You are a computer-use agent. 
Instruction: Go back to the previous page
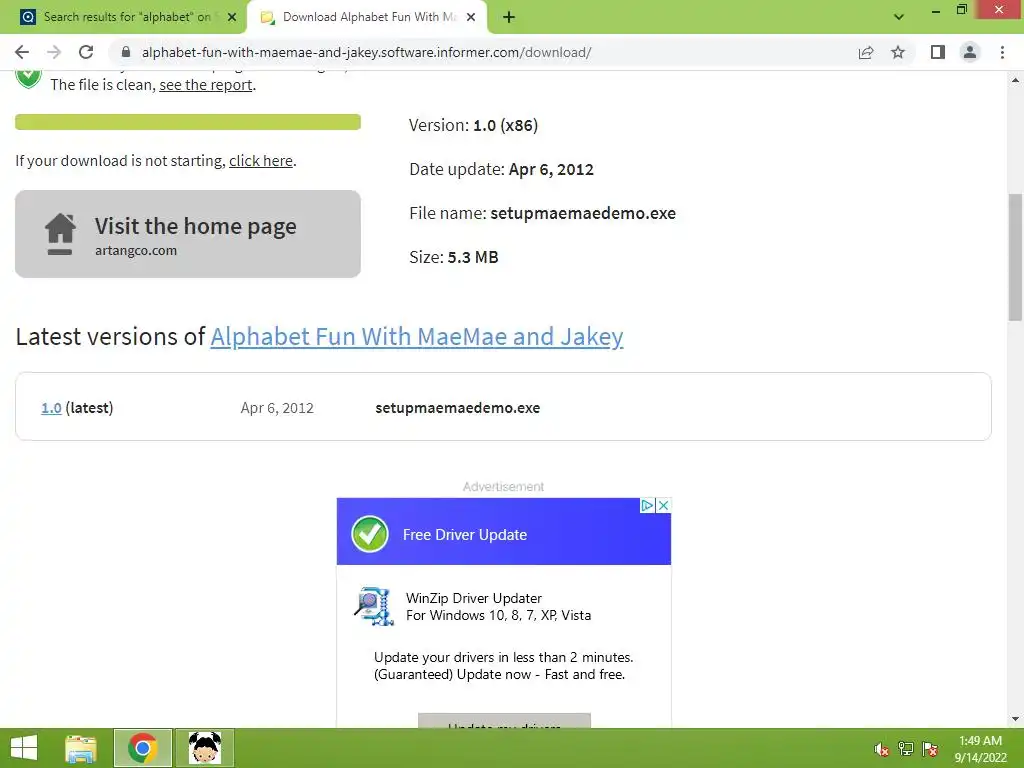pyautogui.click(x=22, y=52)
